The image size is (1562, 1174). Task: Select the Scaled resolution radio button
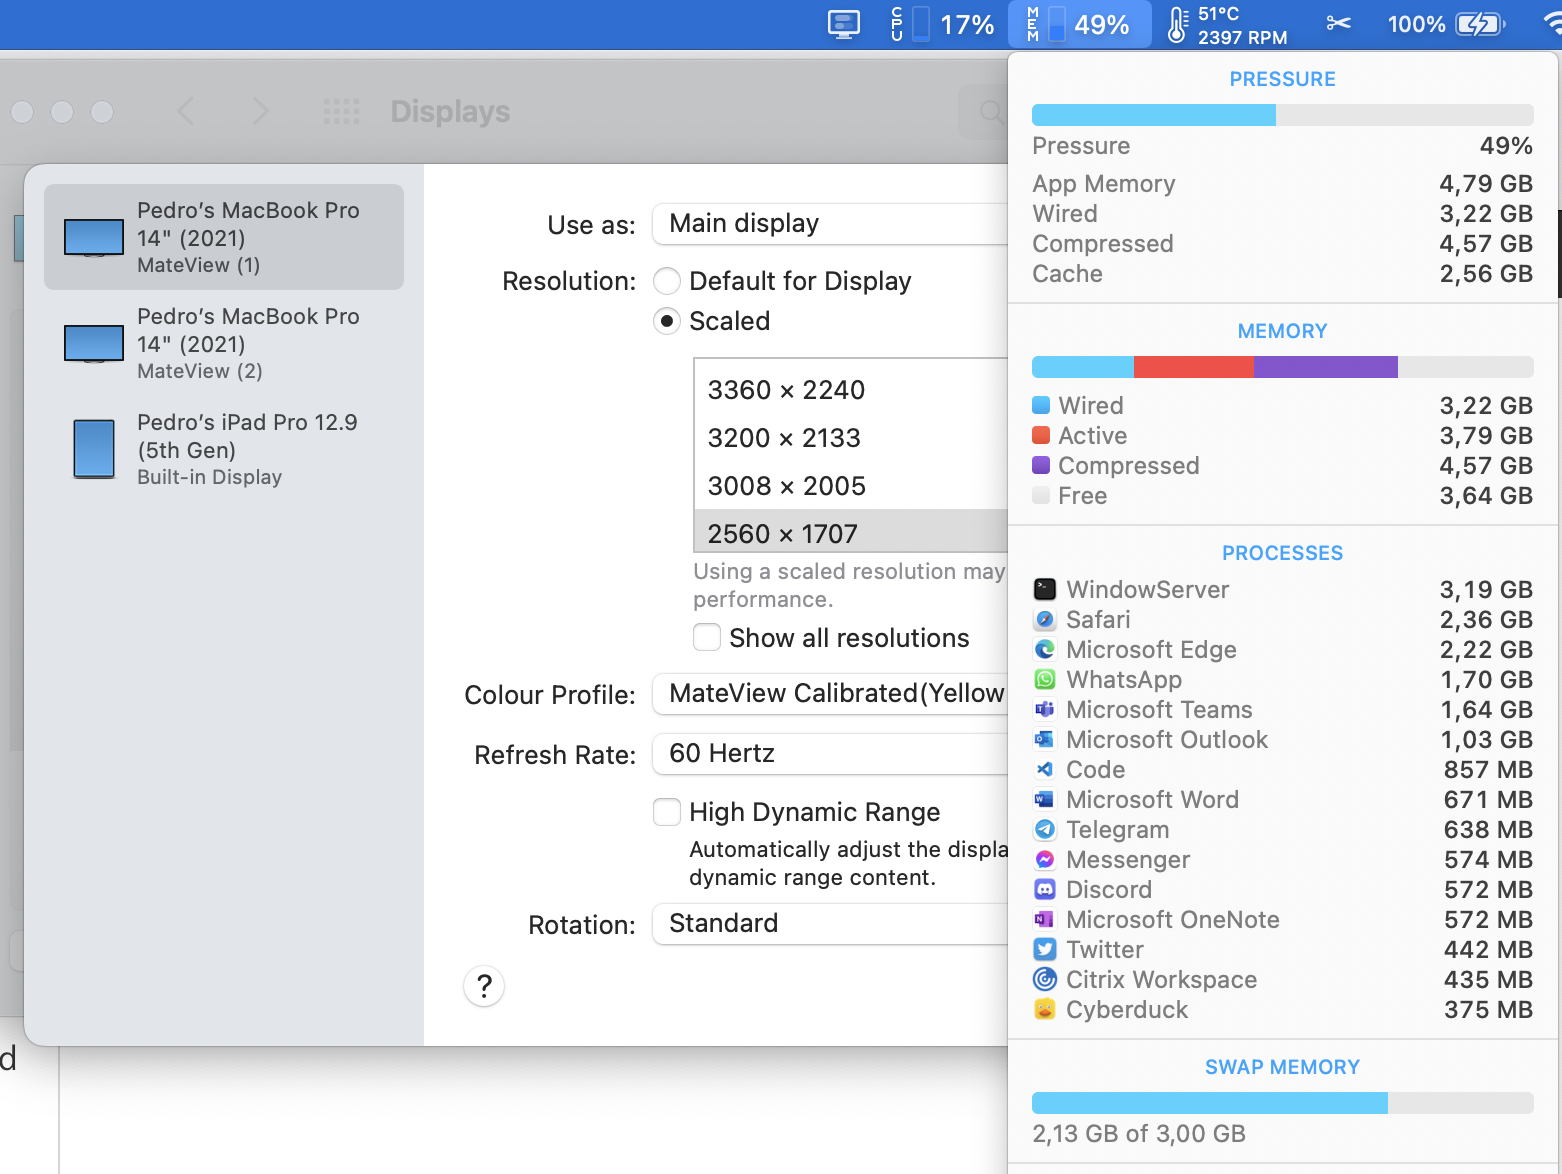(667, 321)
